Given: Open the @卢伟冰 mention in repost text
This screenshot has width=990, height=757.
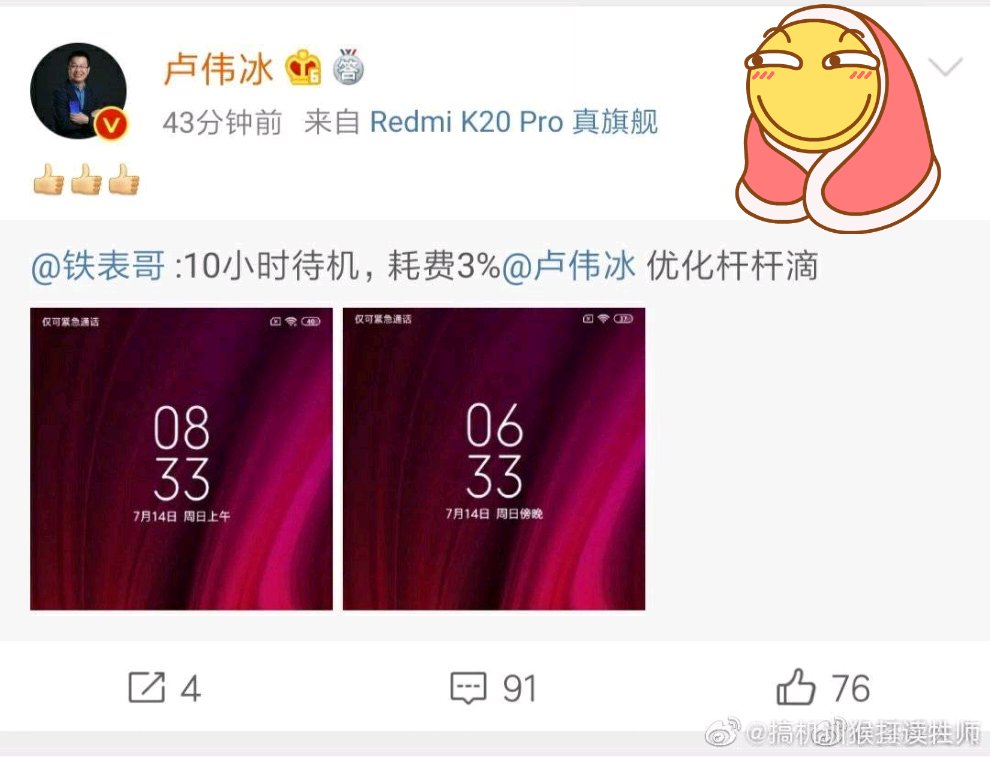Looking at the screenshot, I should click(568, 266).
